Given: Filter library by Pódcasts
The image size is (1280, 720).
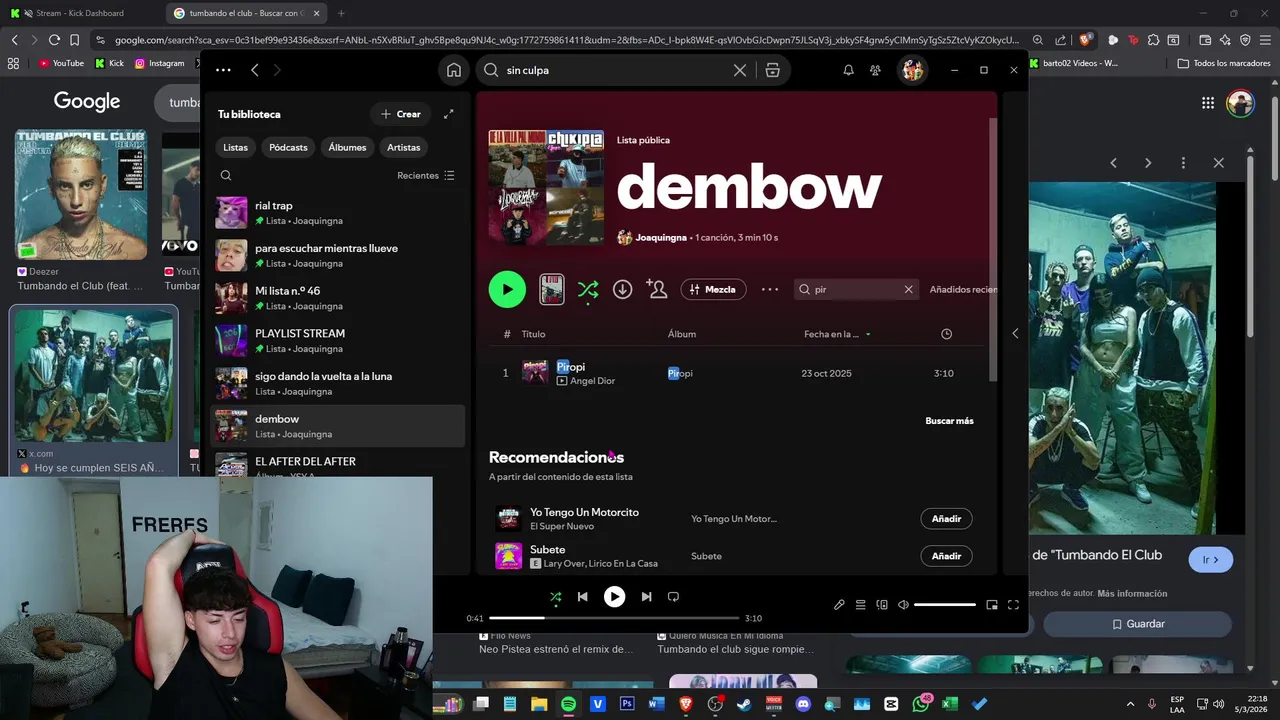Looking at the screenshot, I should pyautogui.click(x=288, y=147).
